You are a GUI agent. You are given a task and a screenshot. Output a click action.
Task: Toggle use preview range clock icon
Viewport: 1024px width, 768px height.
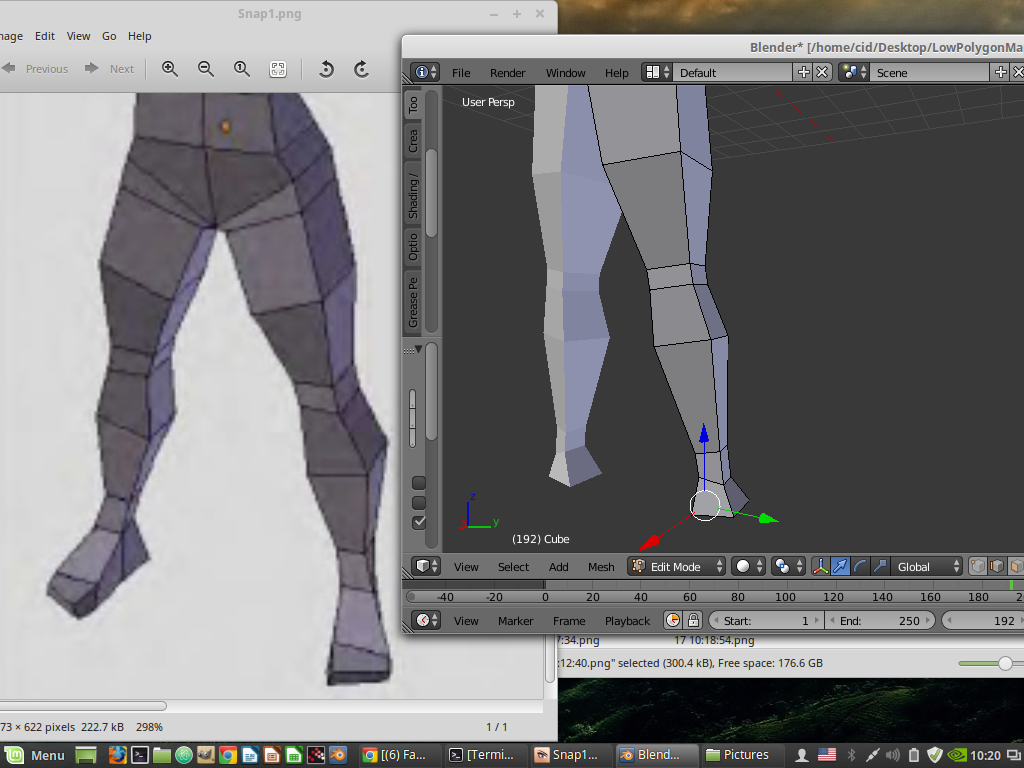(673, 620)
